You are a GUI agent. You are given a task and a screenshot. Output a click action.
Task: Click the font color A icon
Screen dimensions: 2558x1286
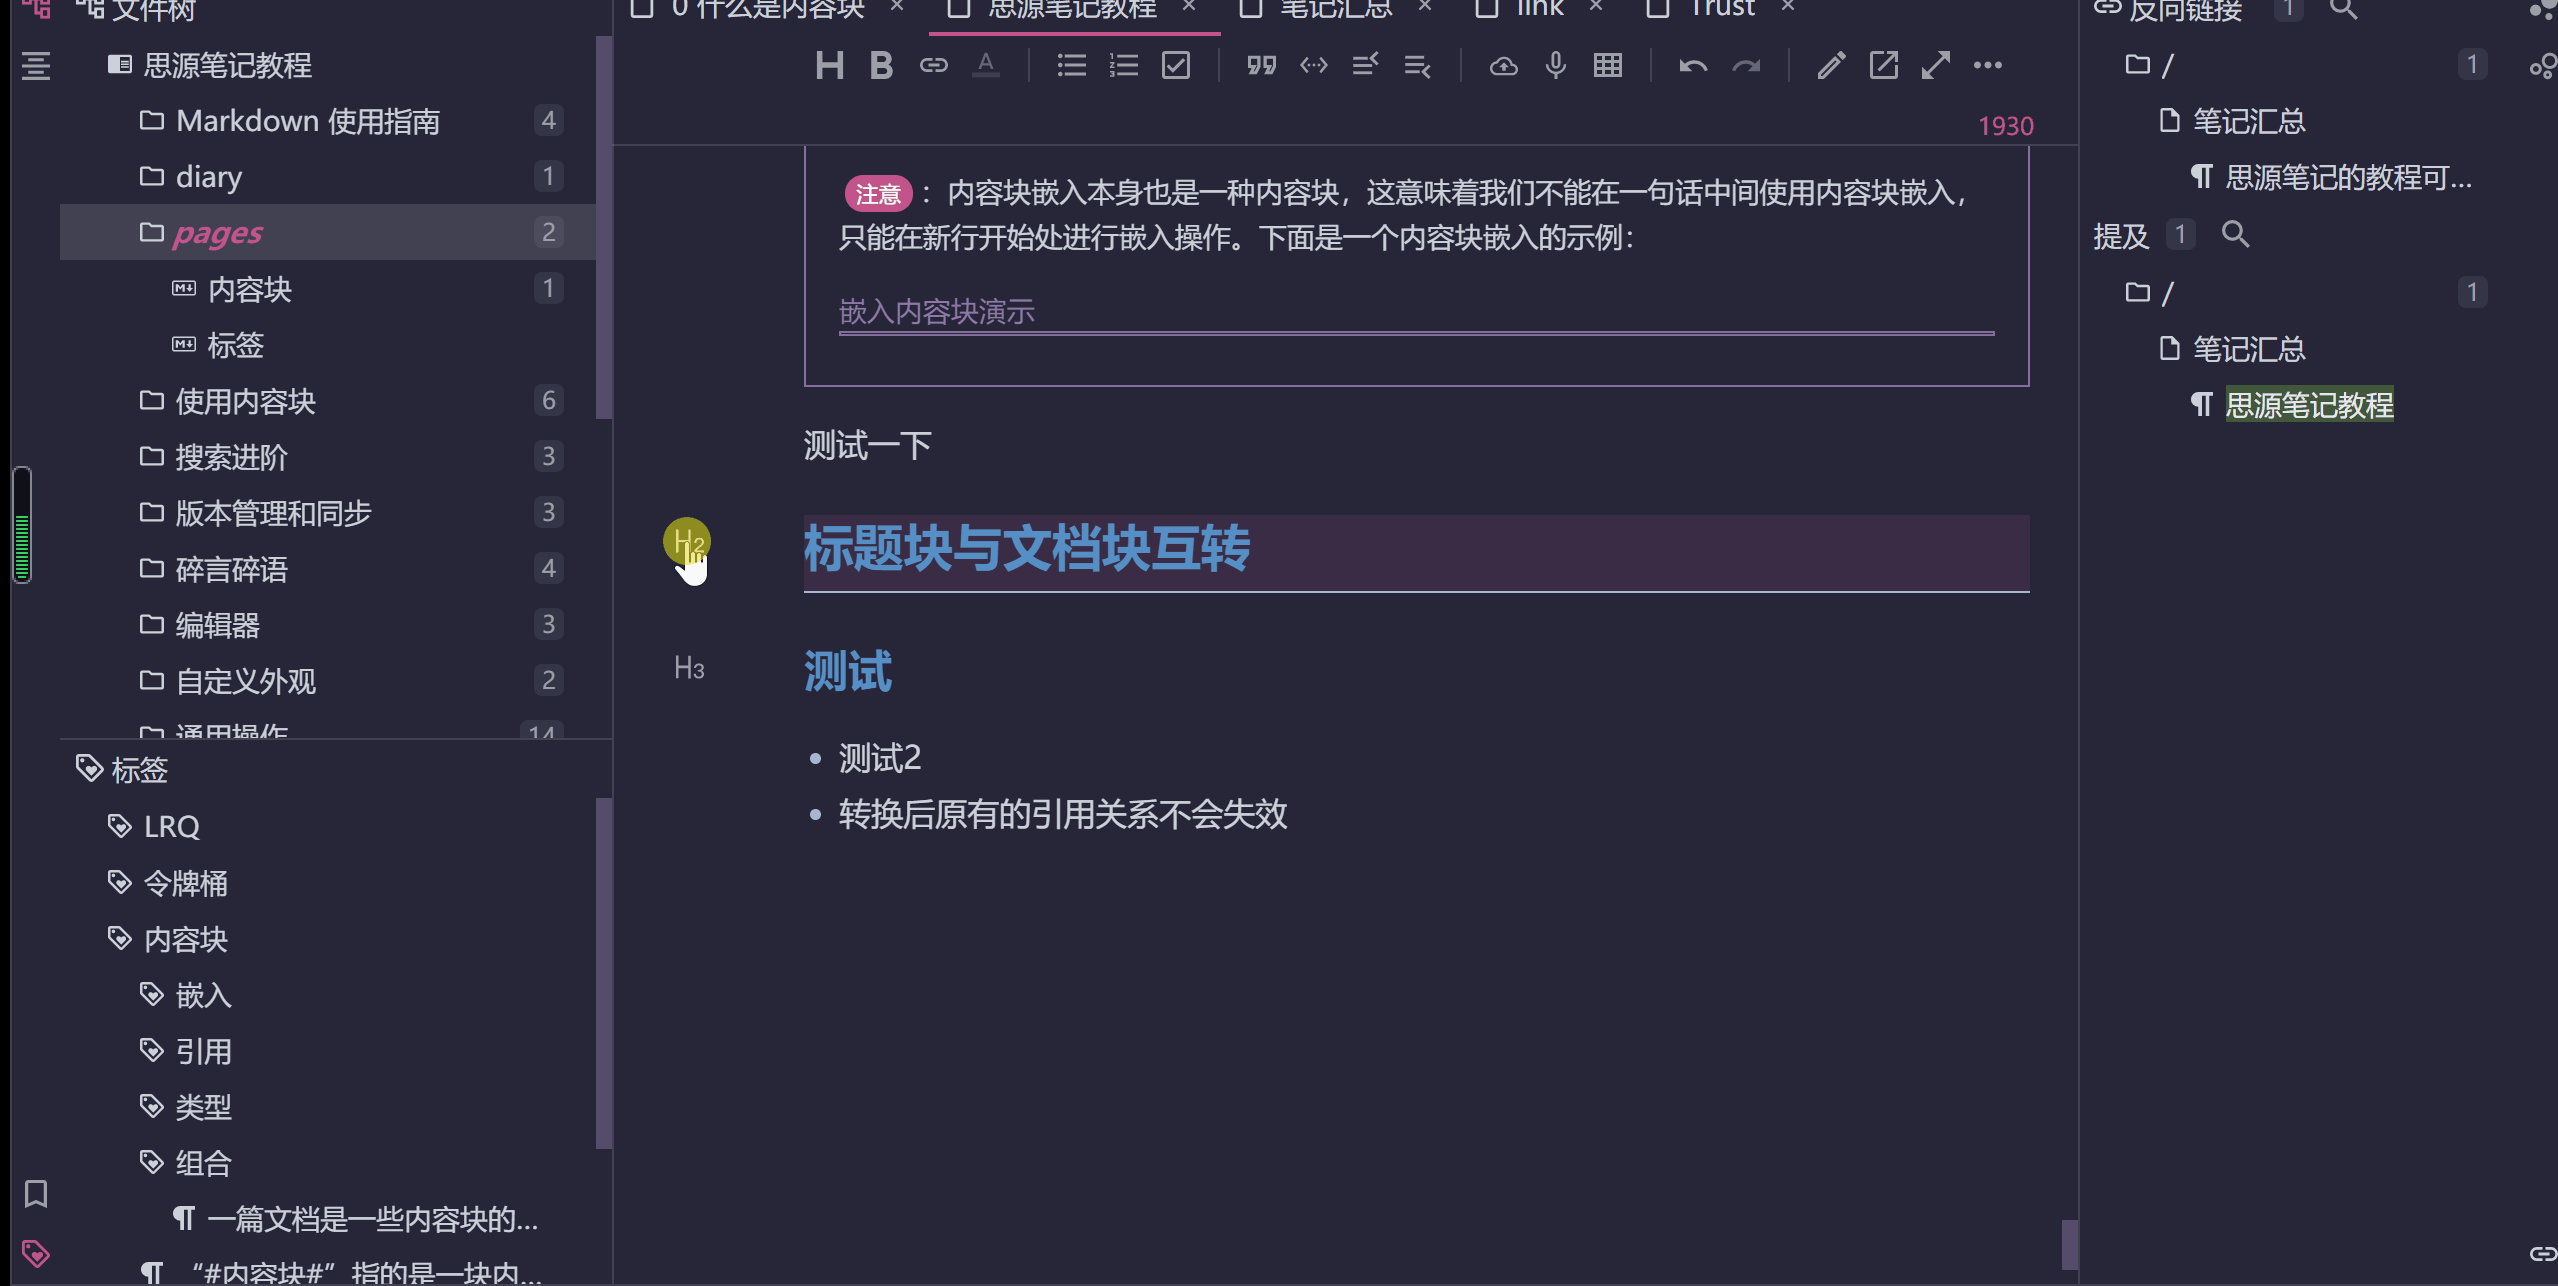(x=985, y=66)
